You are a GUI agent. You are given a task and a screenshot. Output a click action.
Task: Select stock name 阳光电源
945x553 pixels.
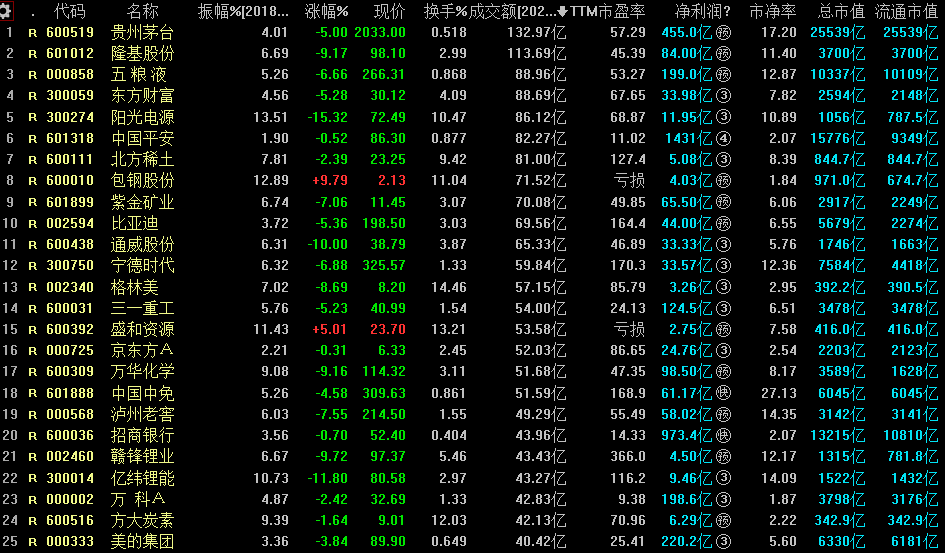[143, 117]
